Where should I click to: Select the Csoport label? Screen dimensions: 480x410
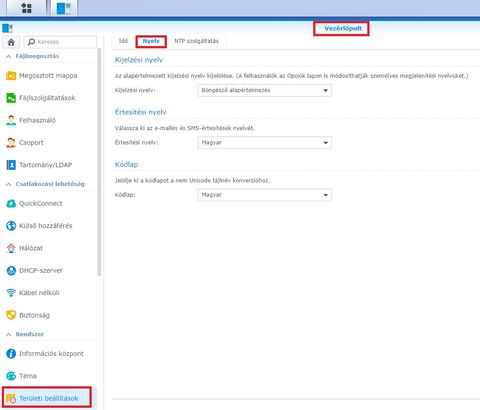31,143
